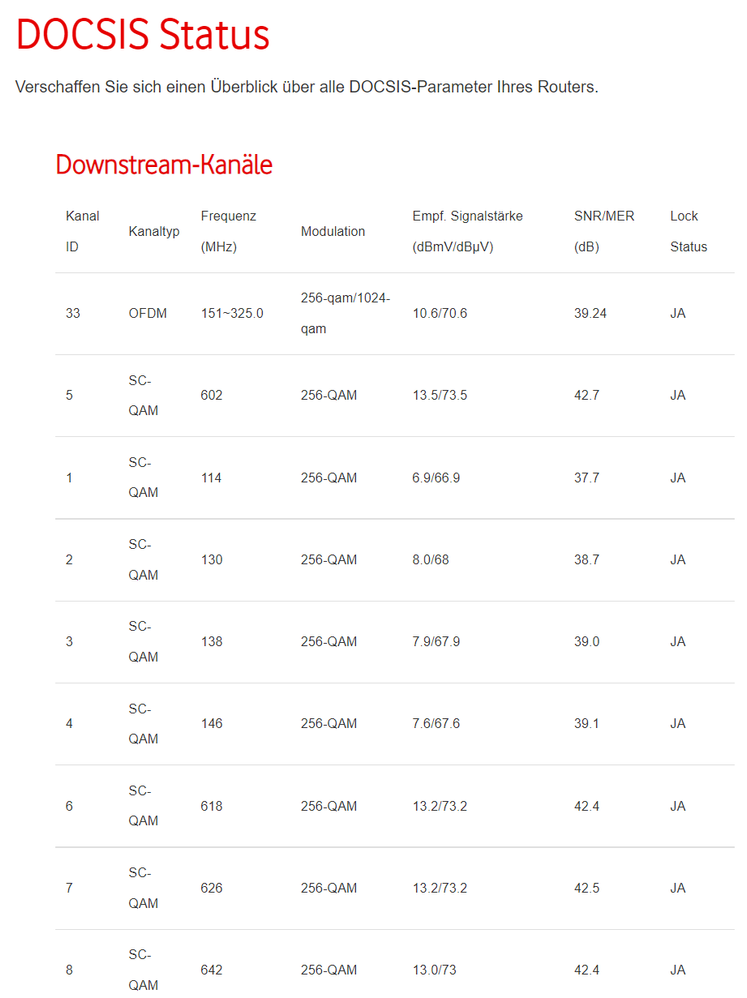
Task: Select signal strength 13.0/73
Action: click(434, 970)
